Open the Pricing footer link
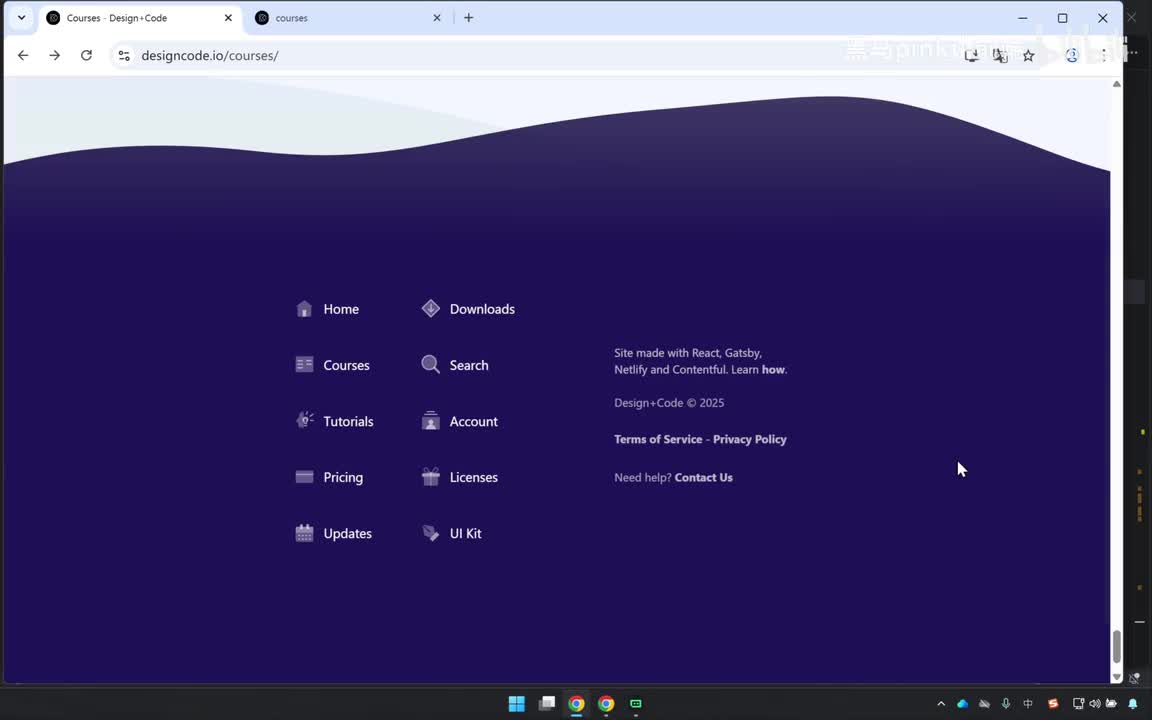Viewport: 1152px width, 720px height. point(343,478)
